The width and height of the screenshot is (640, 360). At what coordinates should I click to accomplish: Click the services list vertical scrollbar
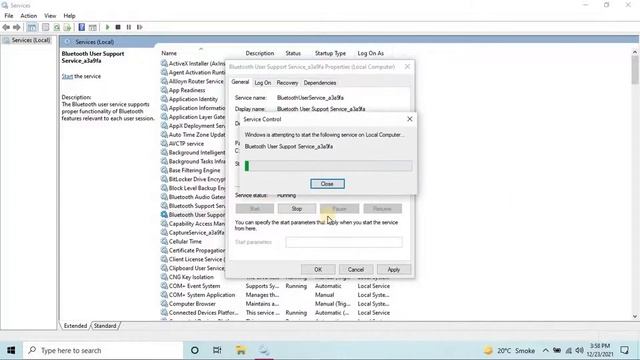pyautogui.click(x=635, y=184)
